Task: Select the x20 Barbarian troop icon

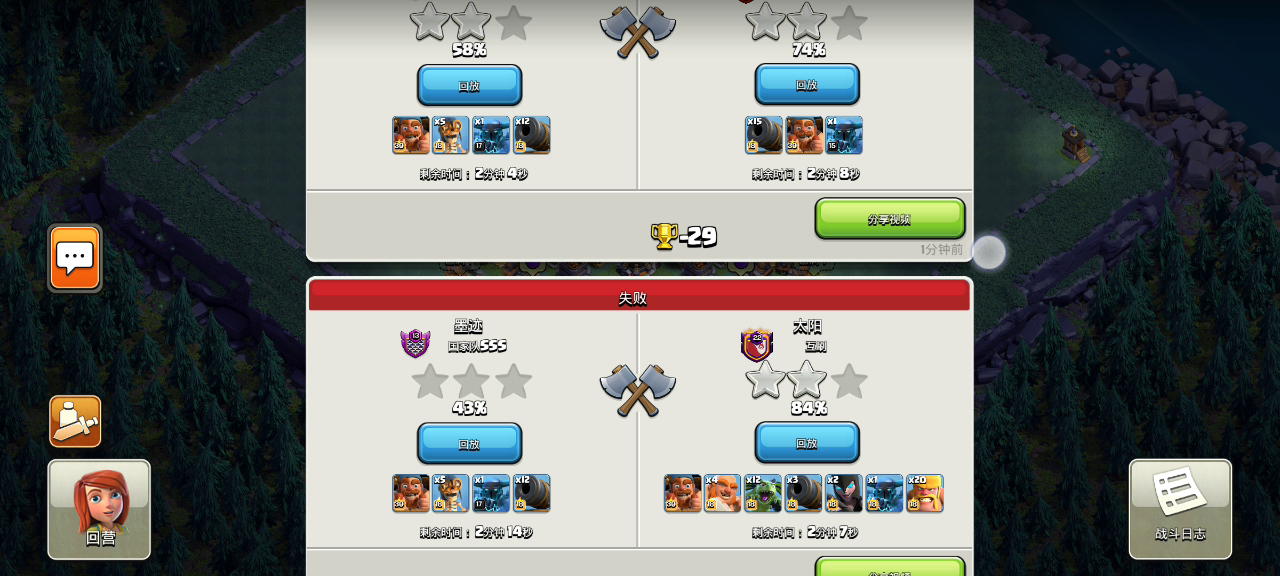Action: point(925,493)
